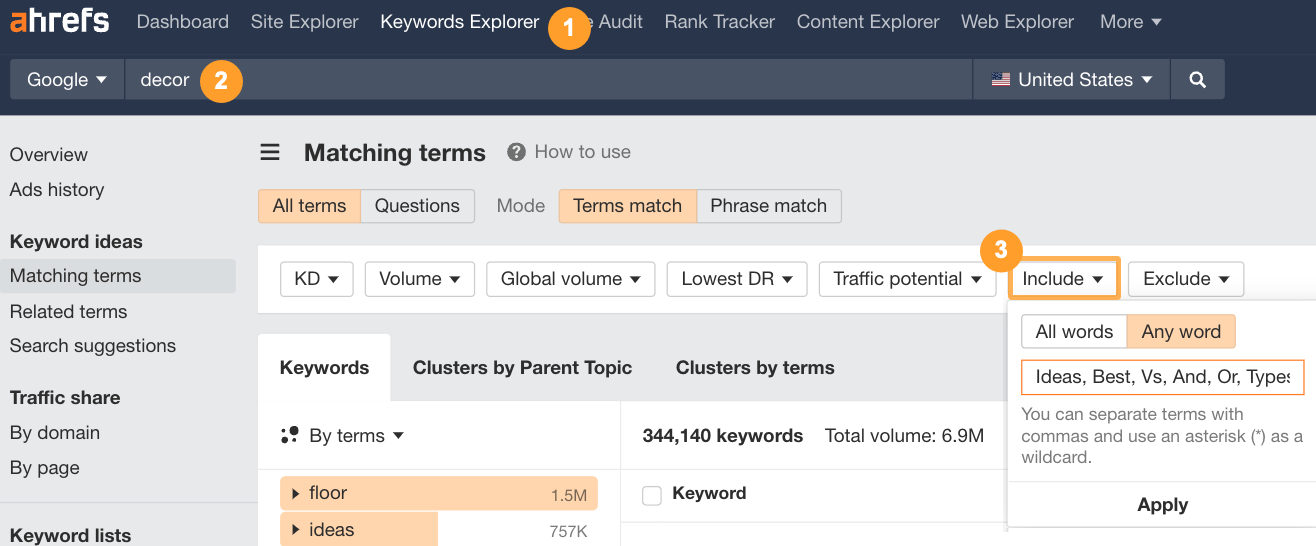The image size is (1316, 546).
Task: Expand the ideas term arrow
Action: (x=296, y=530)
